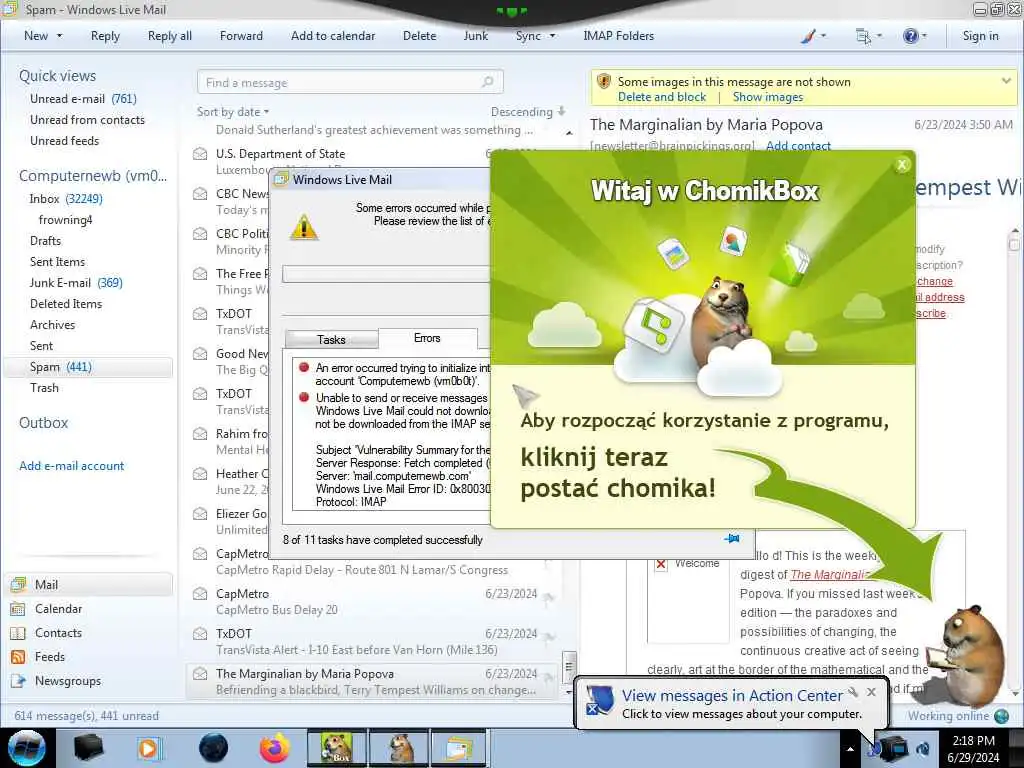Screen dimensions: 1024x768
Task: Open the Inbox folder
Action: click(66, 199)
